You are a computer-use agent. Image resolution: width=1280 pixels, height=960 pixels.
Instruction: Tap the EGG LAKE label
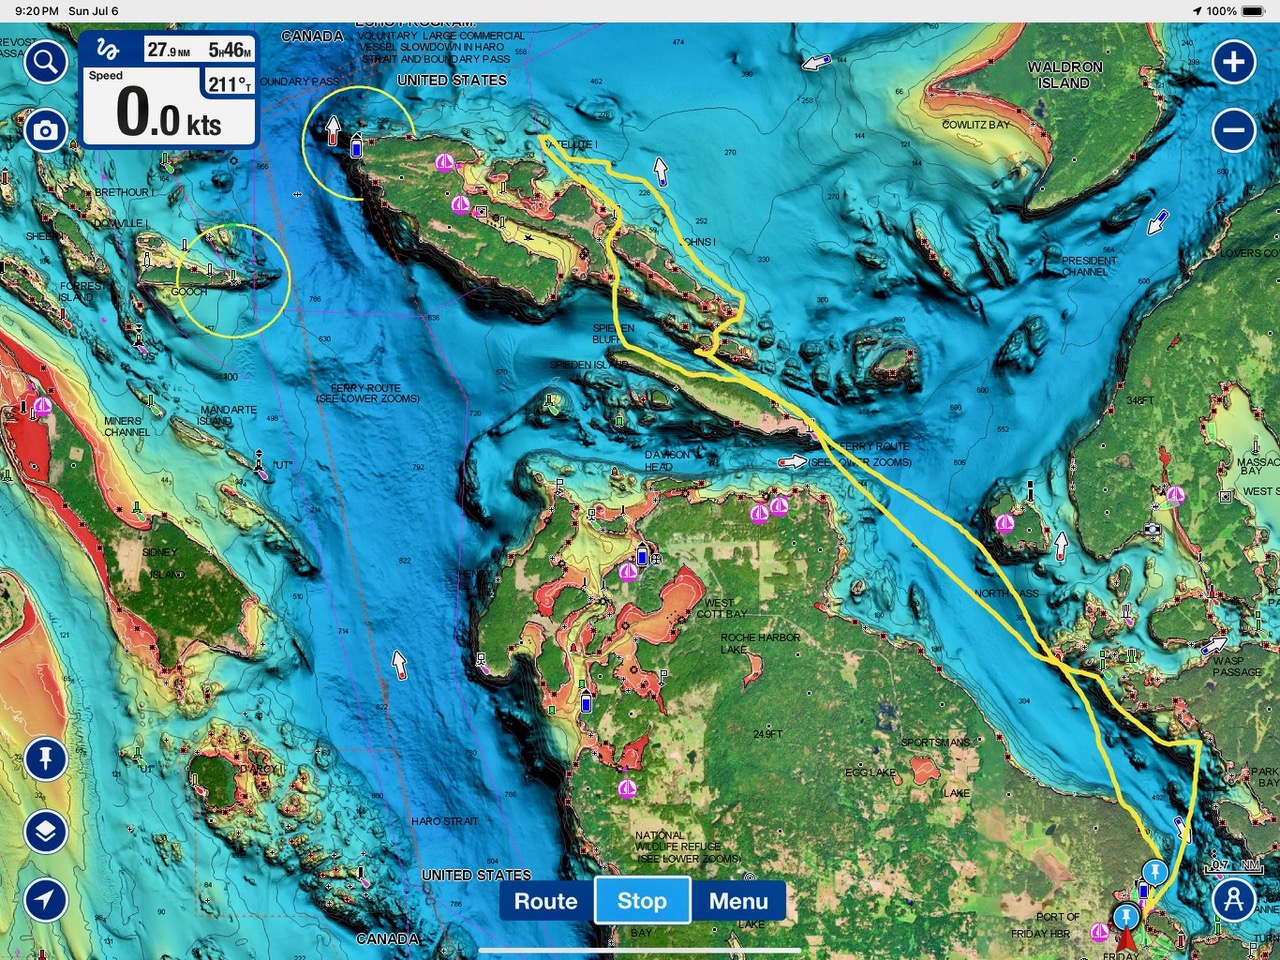click(x=871, y=773)
